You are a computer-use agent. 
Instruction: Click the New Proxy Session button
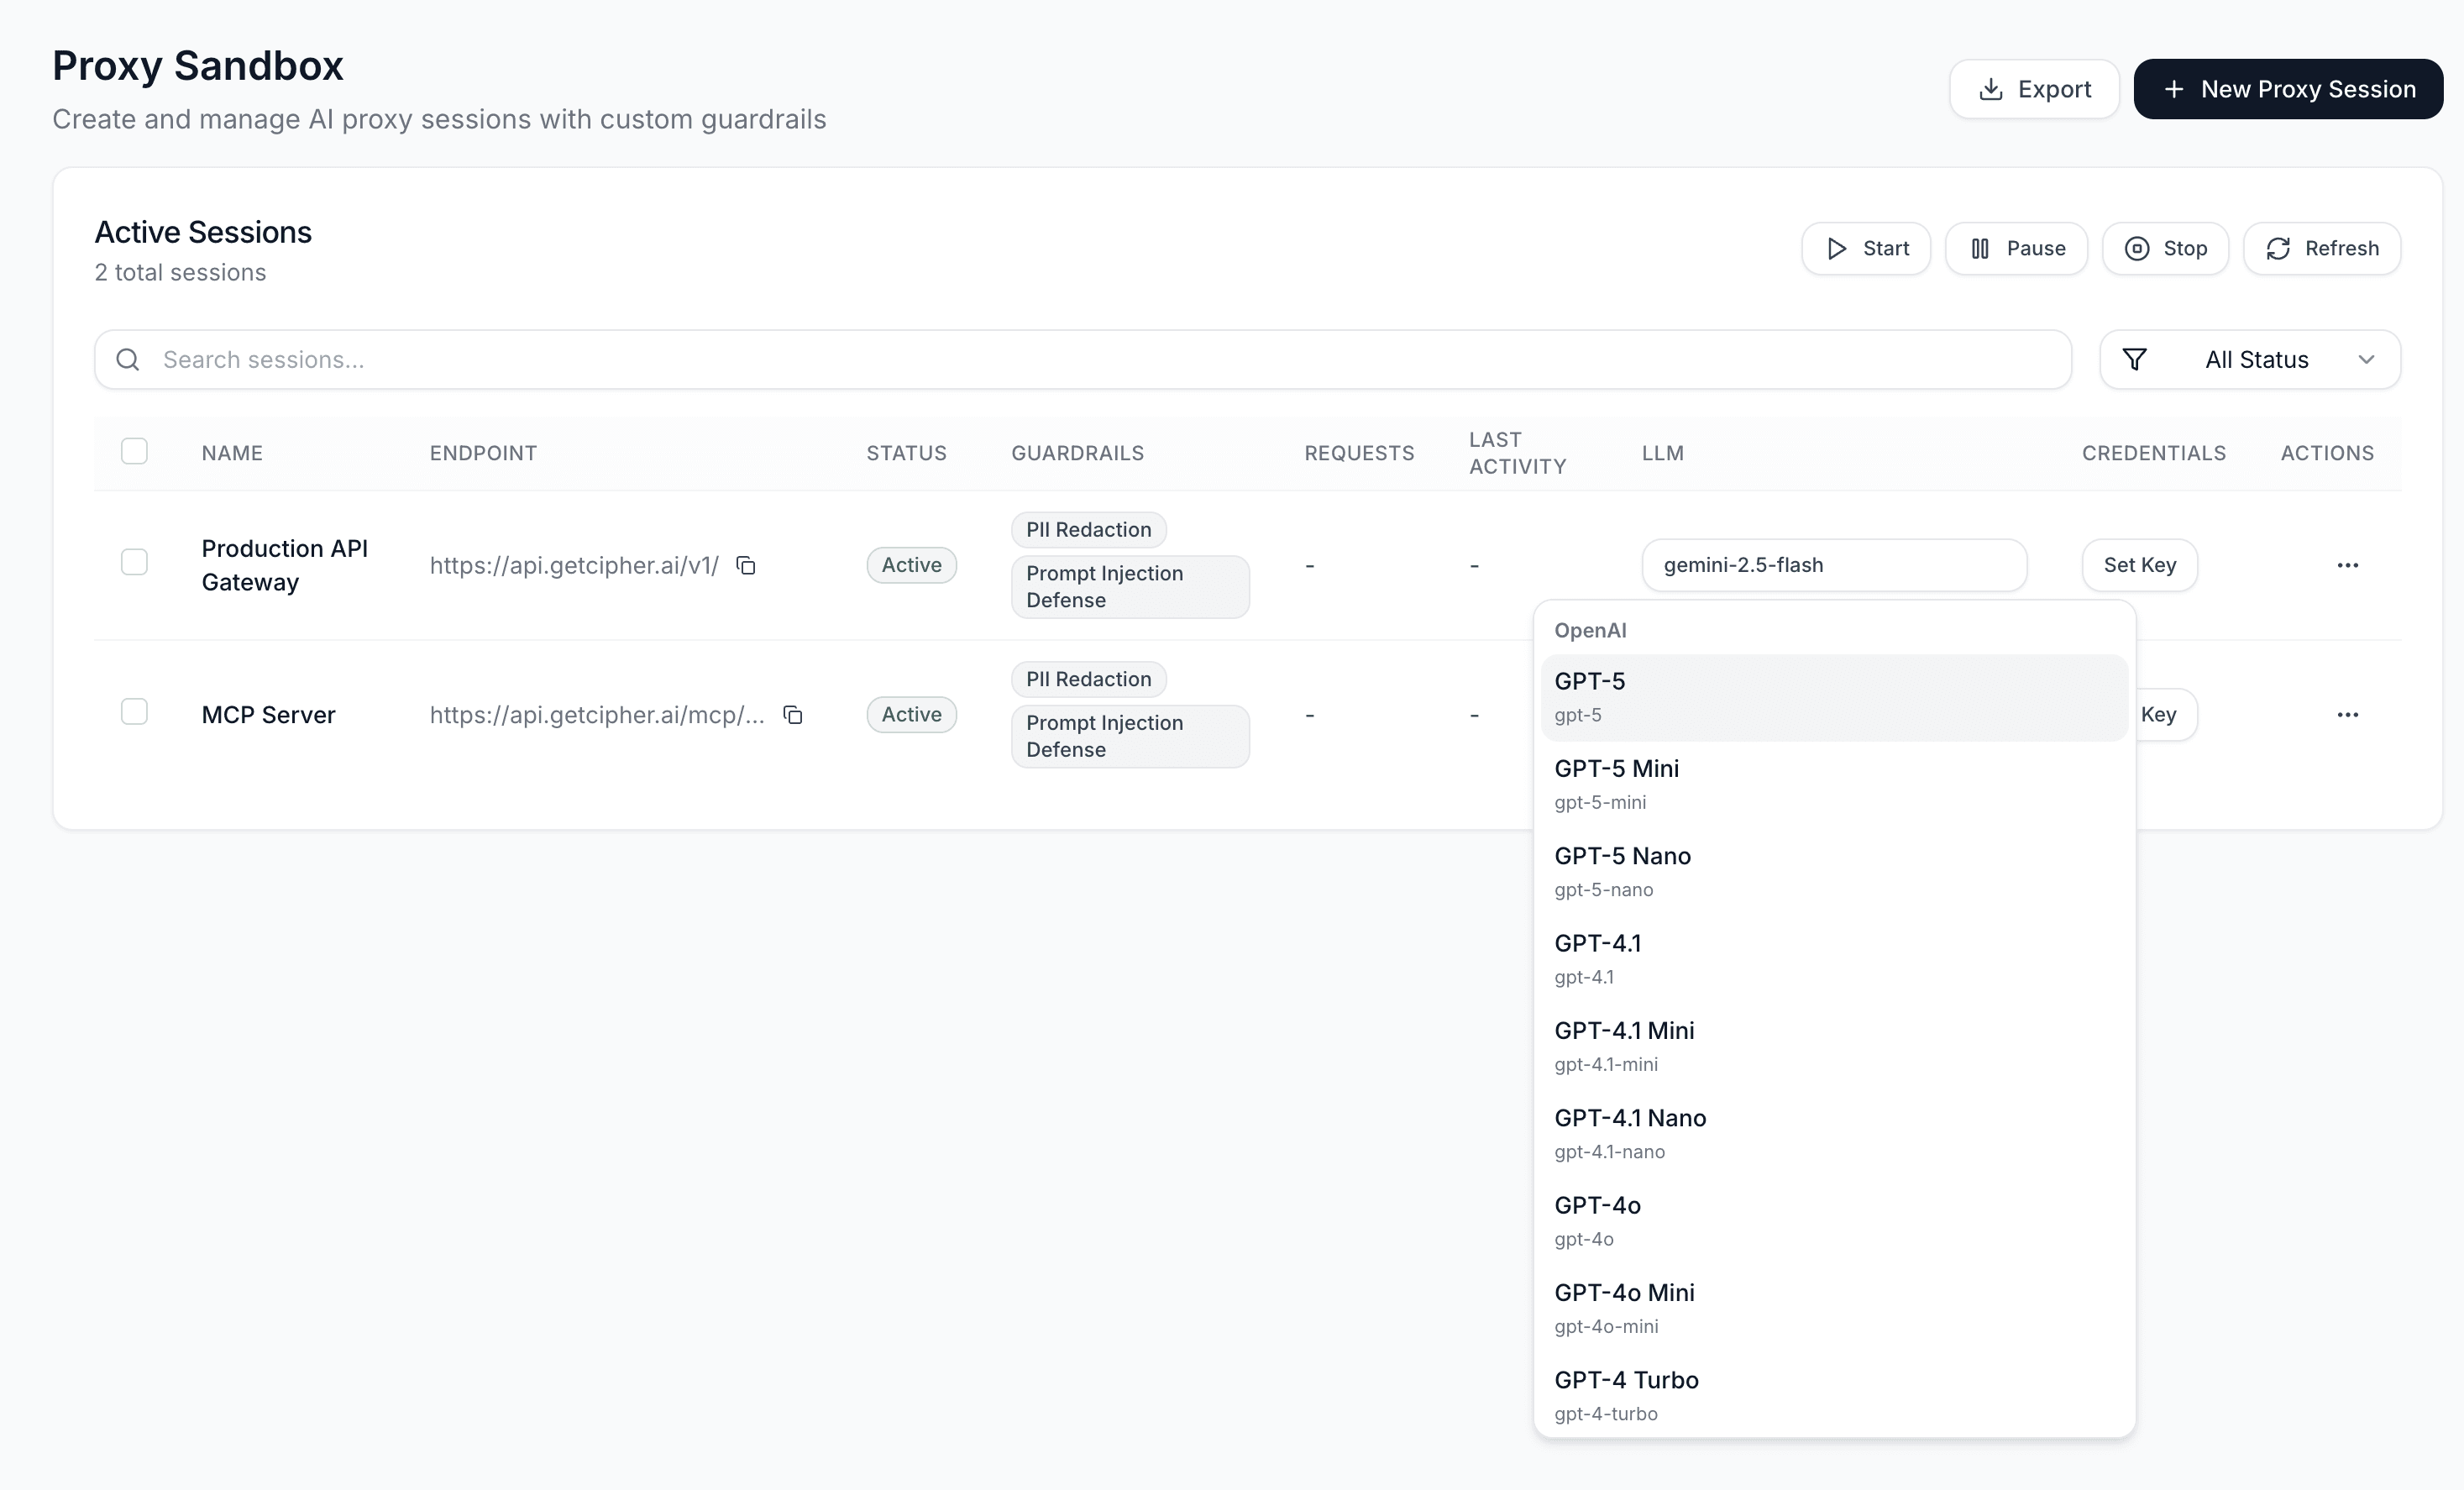tap(2288, 89)
